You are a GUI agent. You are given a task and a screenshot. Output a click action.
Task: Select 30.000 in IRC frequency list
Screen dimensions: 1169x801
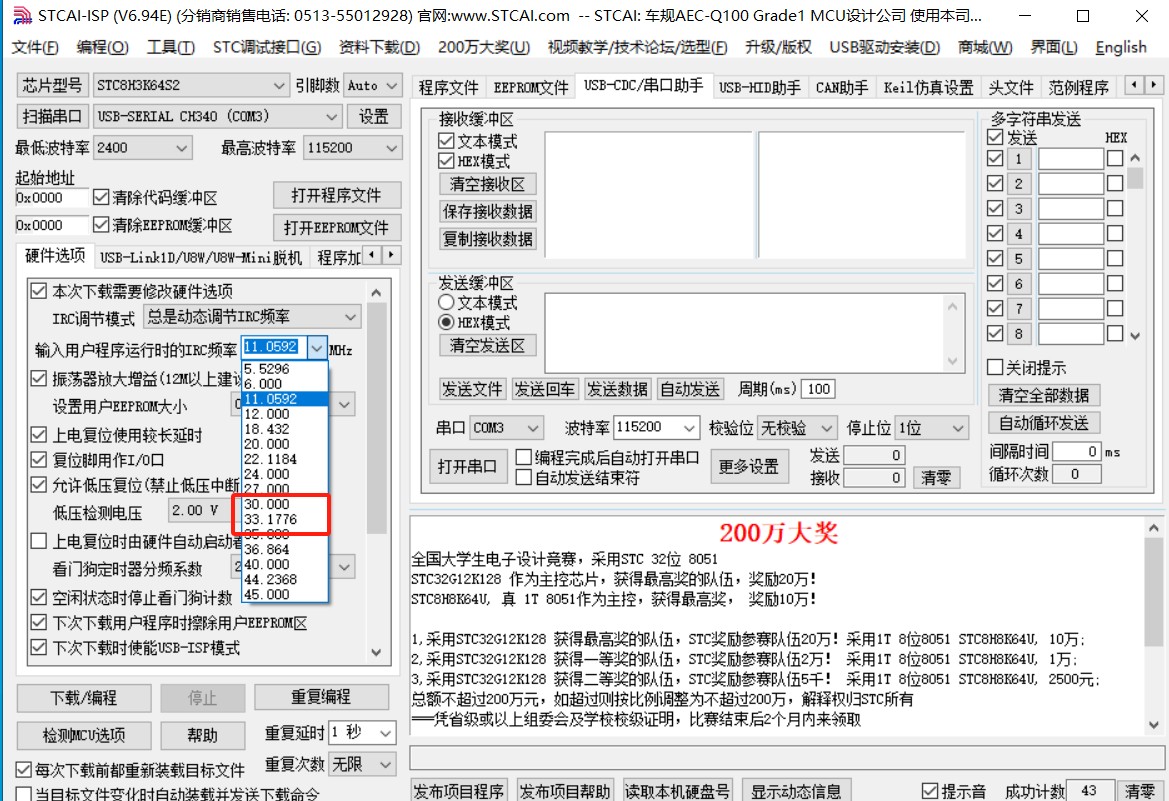tap(284, 504)
